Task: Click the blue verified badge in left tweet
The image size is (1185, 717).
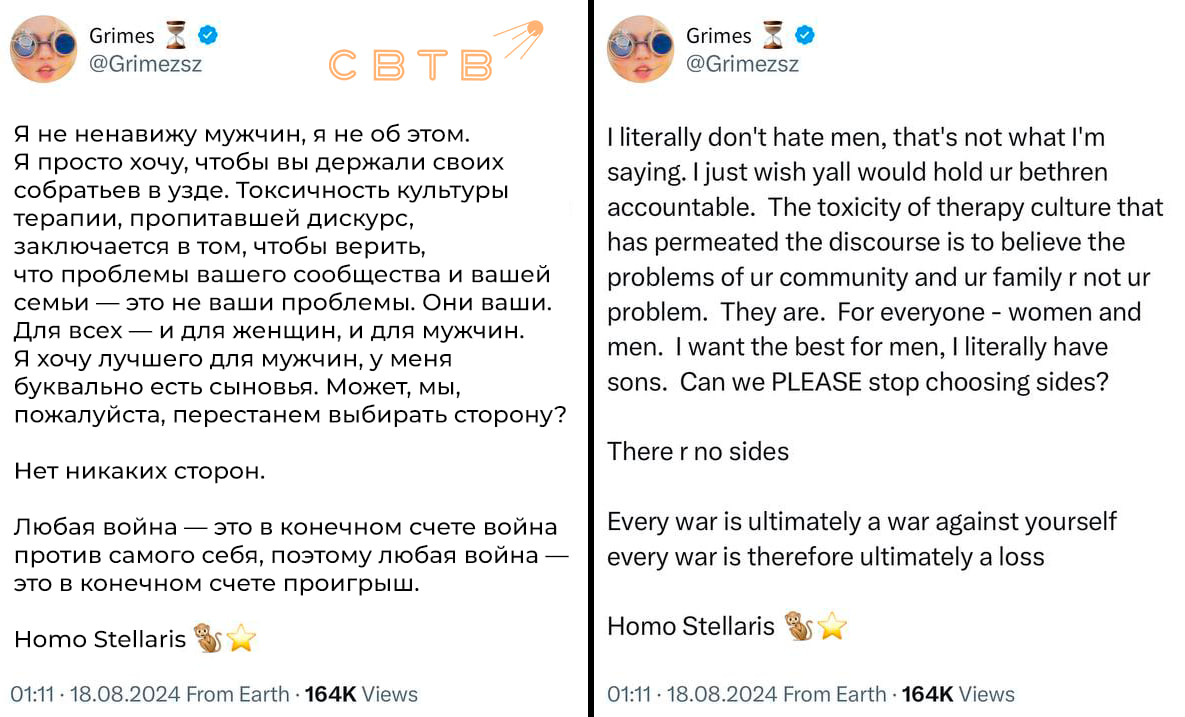Action: pos(208,35)
